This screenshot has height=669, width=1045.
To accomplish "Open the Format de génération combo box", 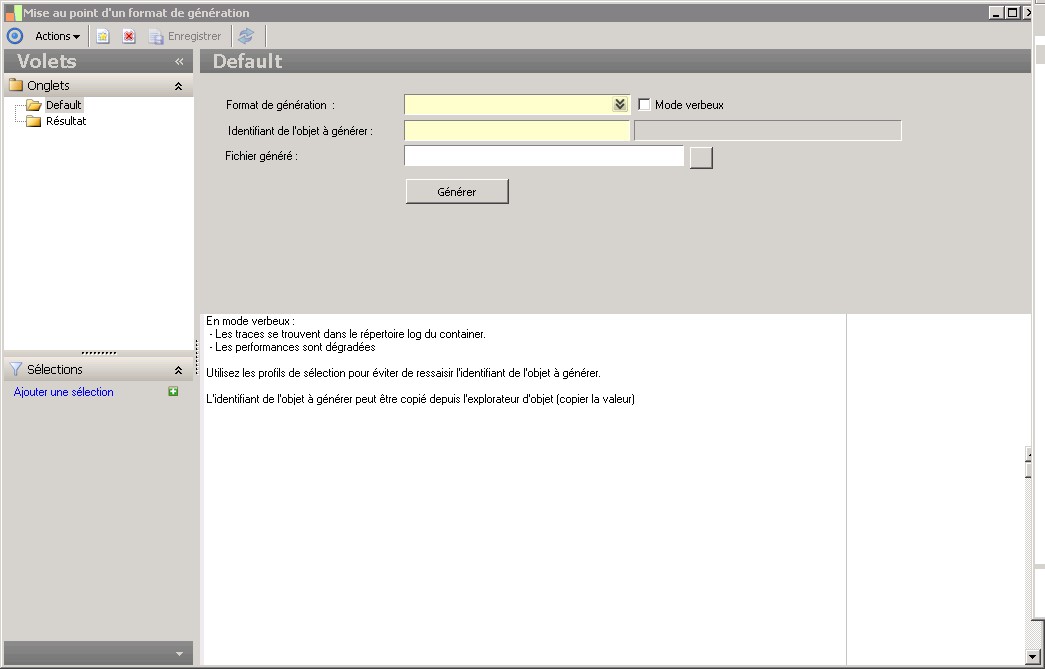I will [x=517, y=105].
